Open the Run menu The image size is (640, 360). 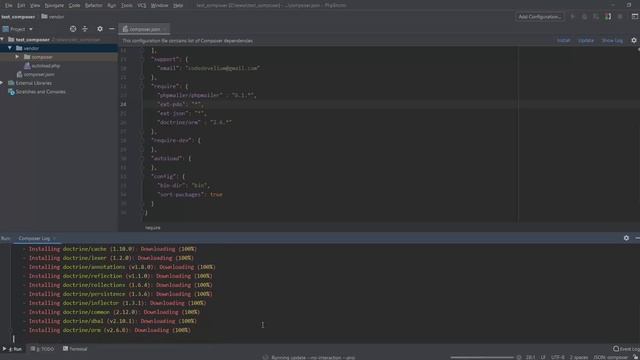click(111, 5)
